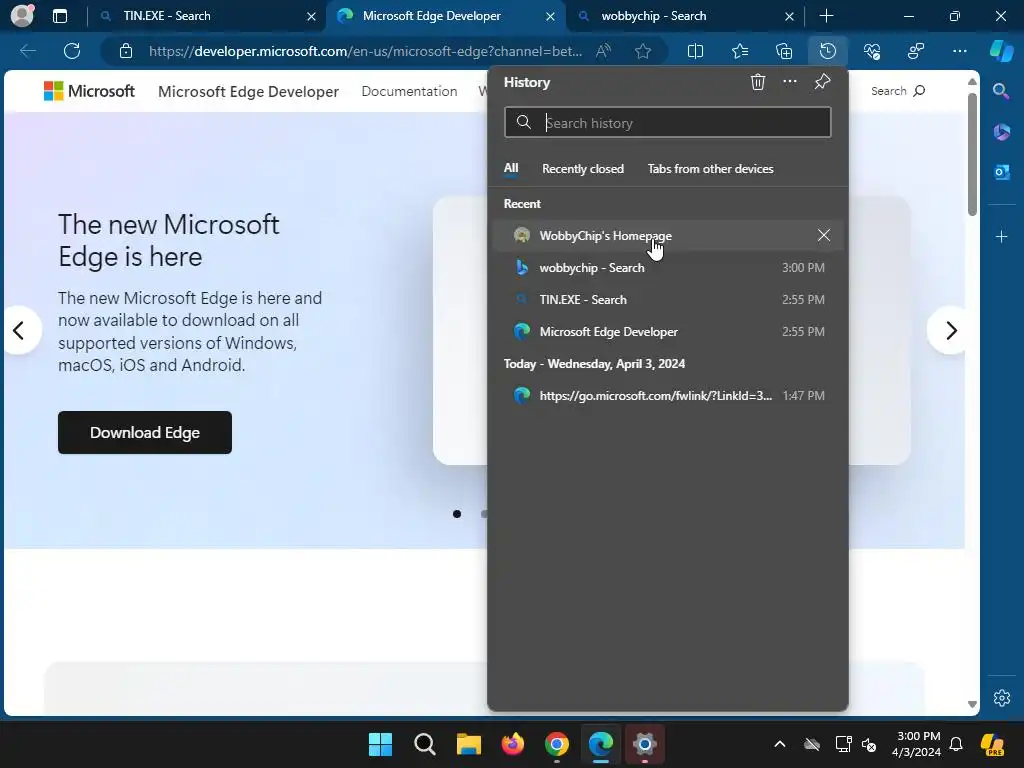Image resolution: width=1024 pixels, height=768 pixels.
Task: Add a sidebar app with the plus icon
Action: tap(1001, 236)
